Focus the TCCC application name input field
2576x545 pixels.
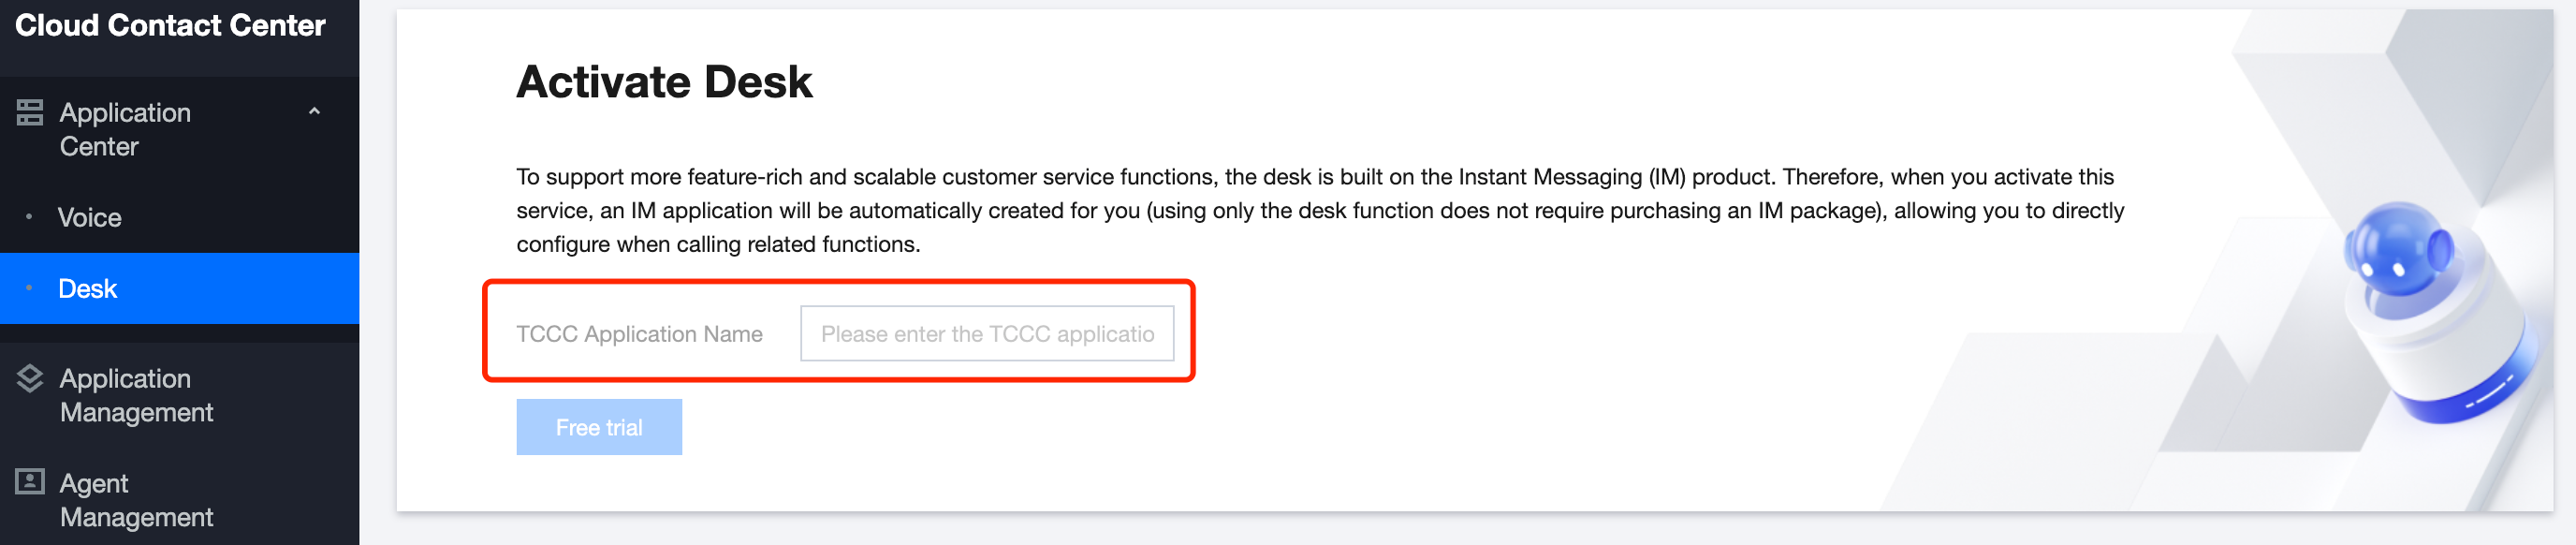click(986, 334)
